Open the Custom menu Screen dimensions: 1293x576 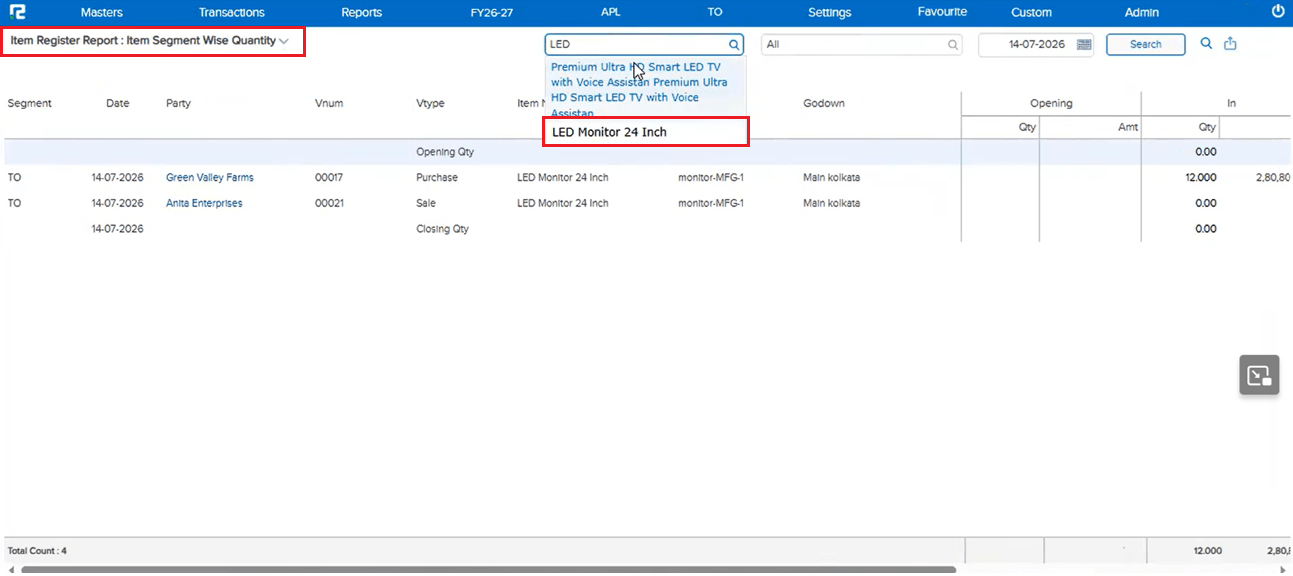(x=1031, y=13)
